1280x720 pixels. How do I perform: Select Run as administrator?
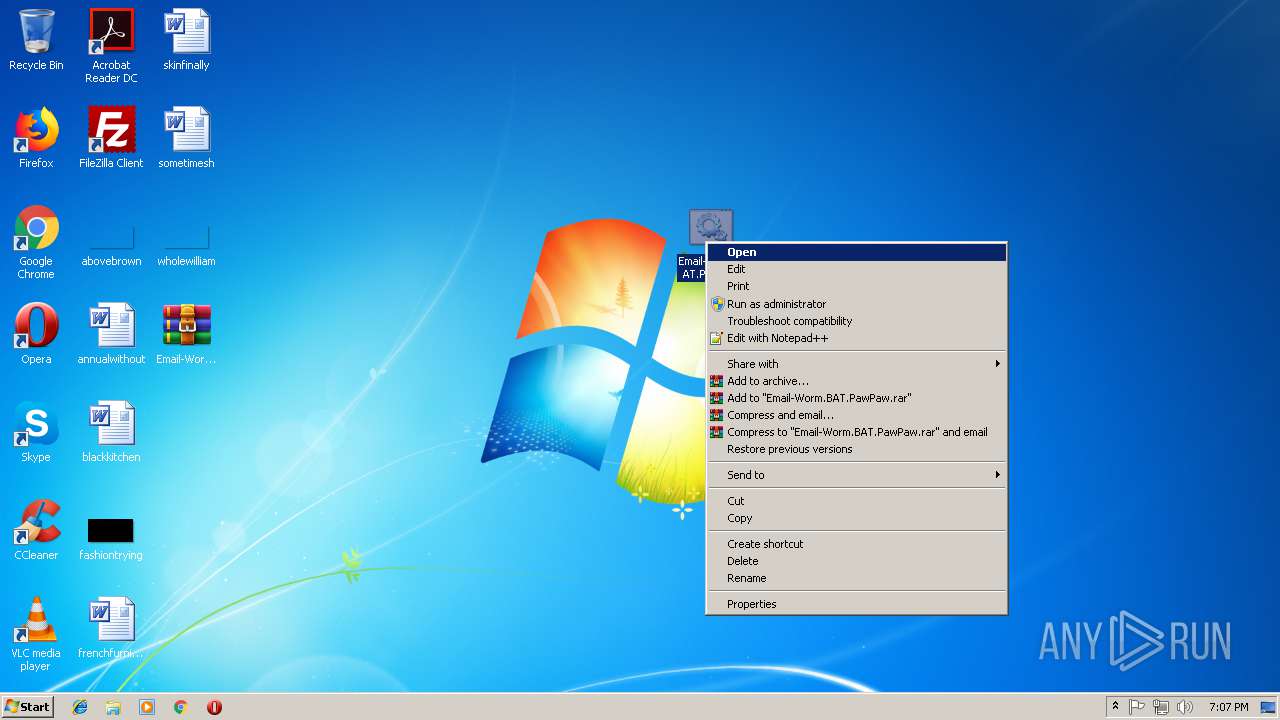pyautogui.click(x=857, y=304)
